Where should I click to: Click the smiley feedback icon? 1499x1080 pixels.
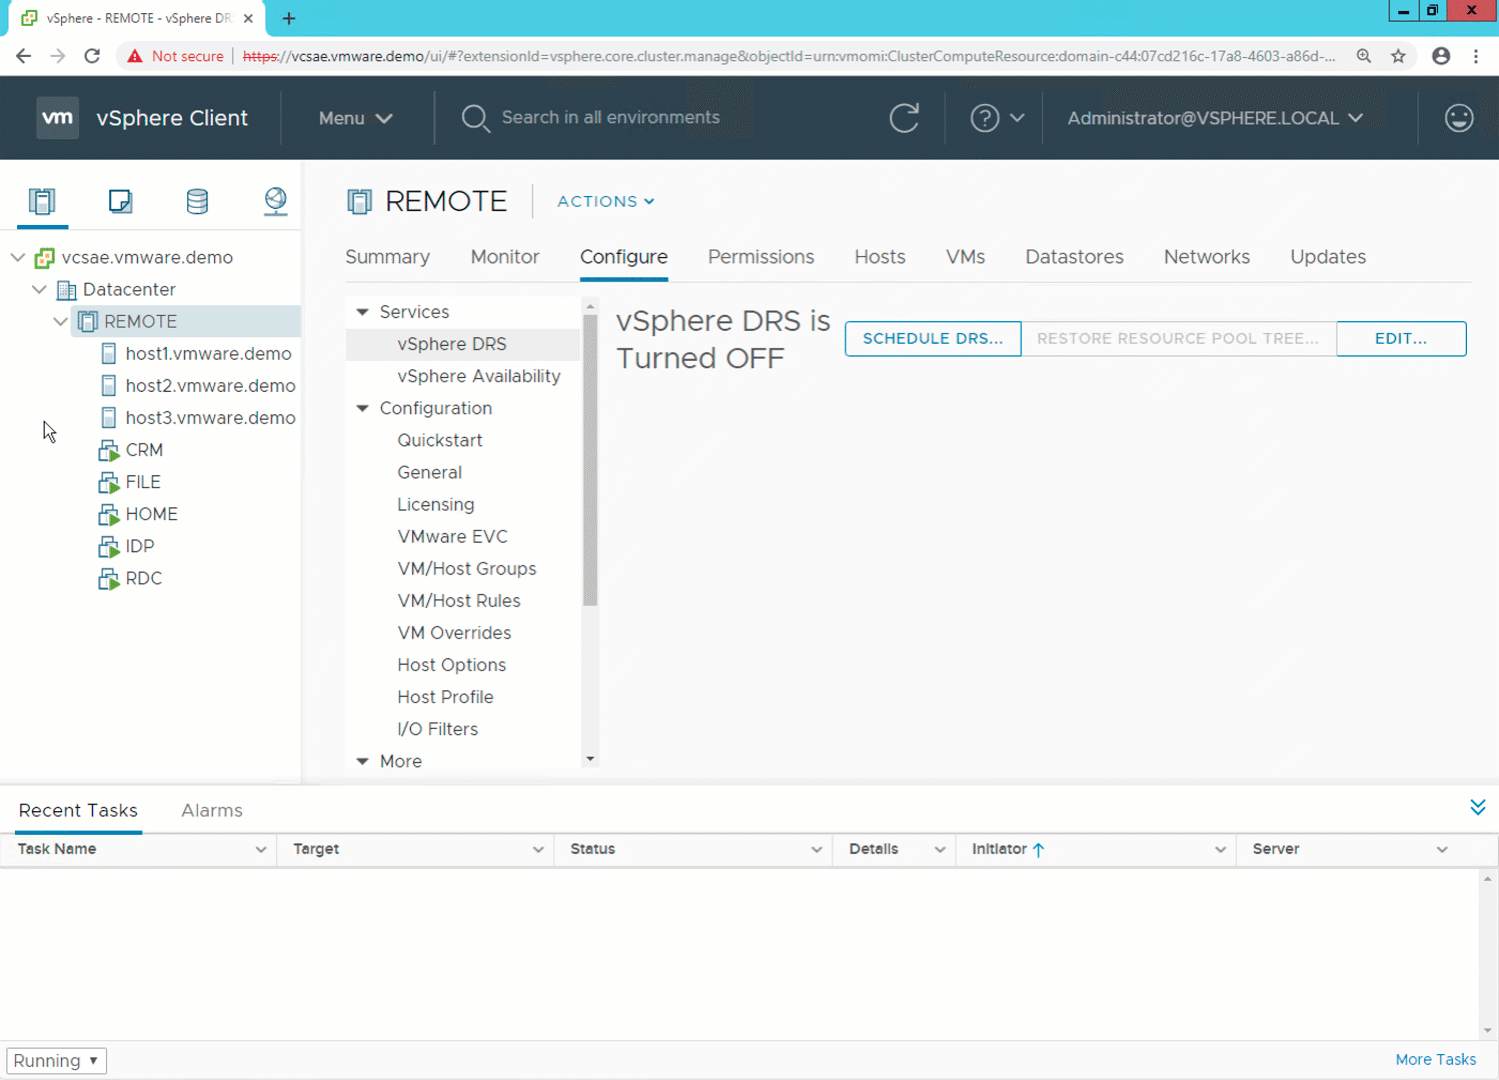1458,118
